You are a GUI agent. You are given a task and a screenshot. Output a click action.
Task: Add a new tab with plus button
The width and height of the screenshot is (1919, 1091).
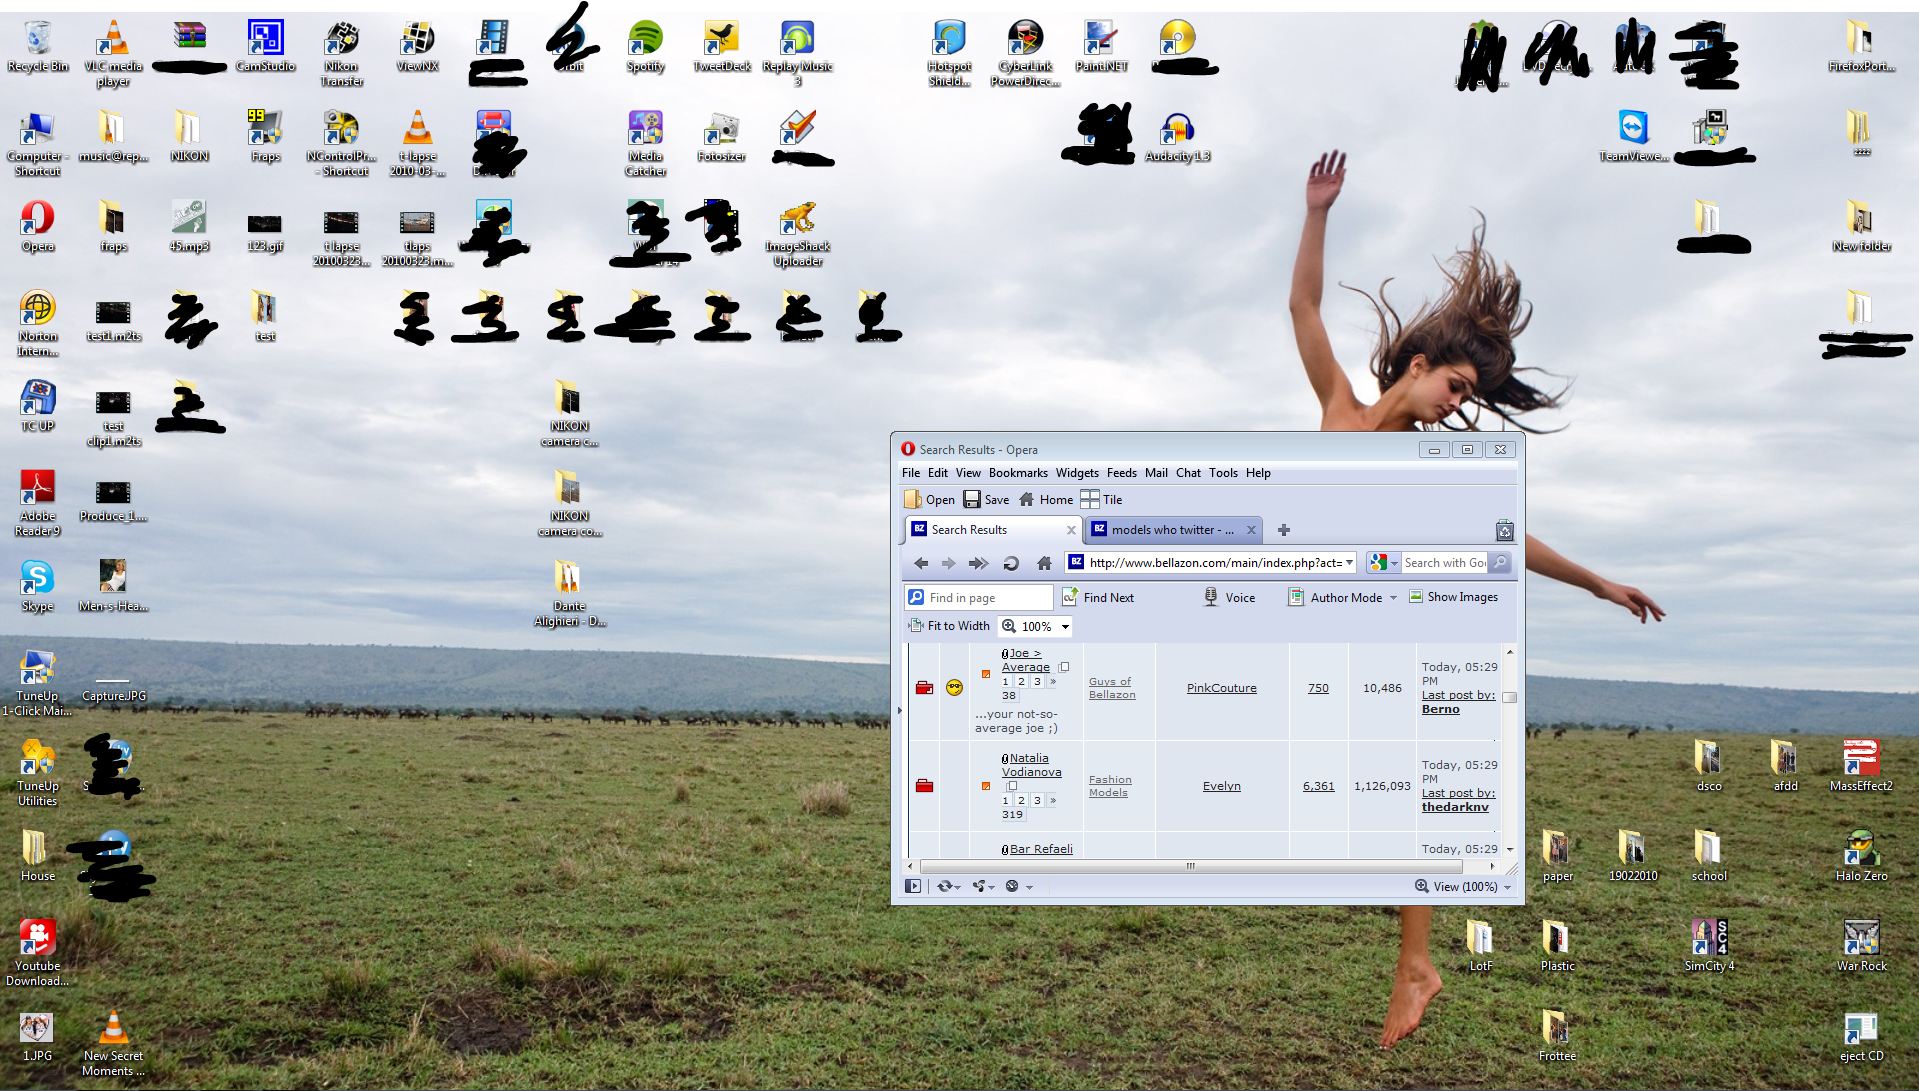(1284, 530)
